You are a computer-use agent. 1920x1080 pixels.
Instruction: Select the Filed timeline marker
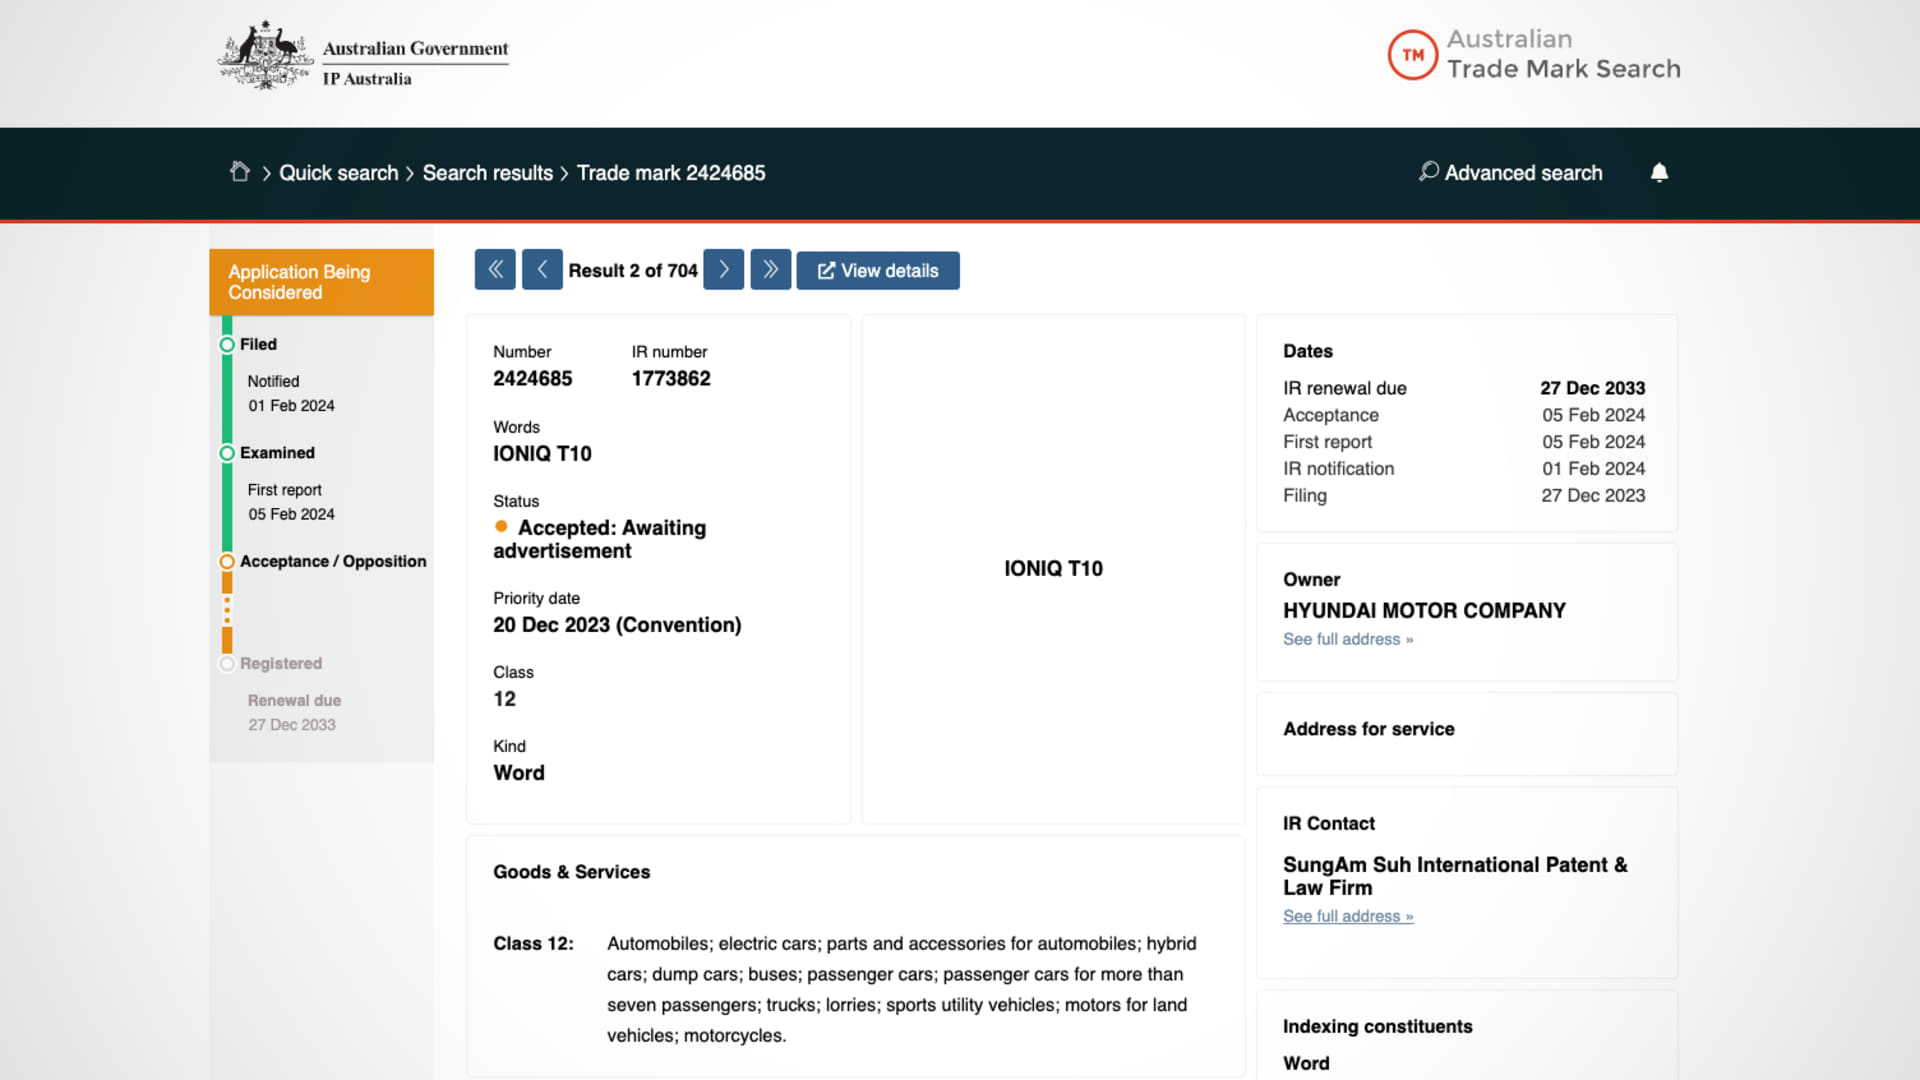227,345
